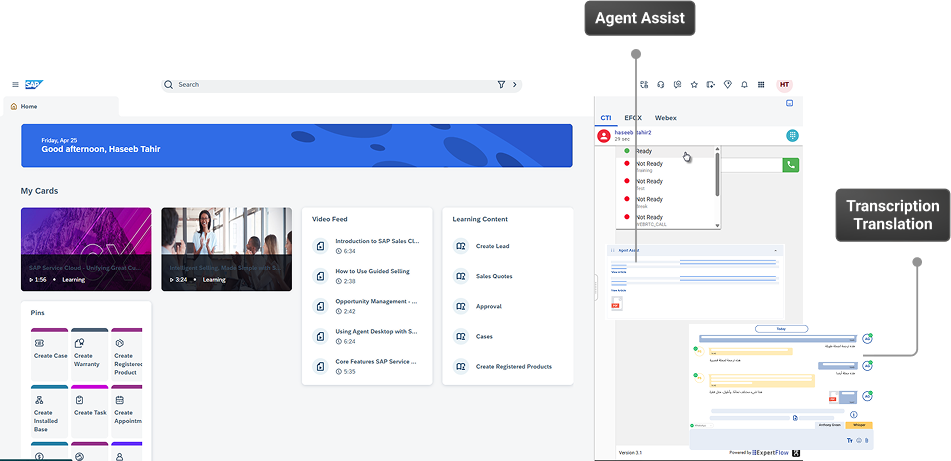This screenshot has height=461, width=951.
Task: Click icon next to Introduction to SAP Sales video
Action: tap(320, 246)
